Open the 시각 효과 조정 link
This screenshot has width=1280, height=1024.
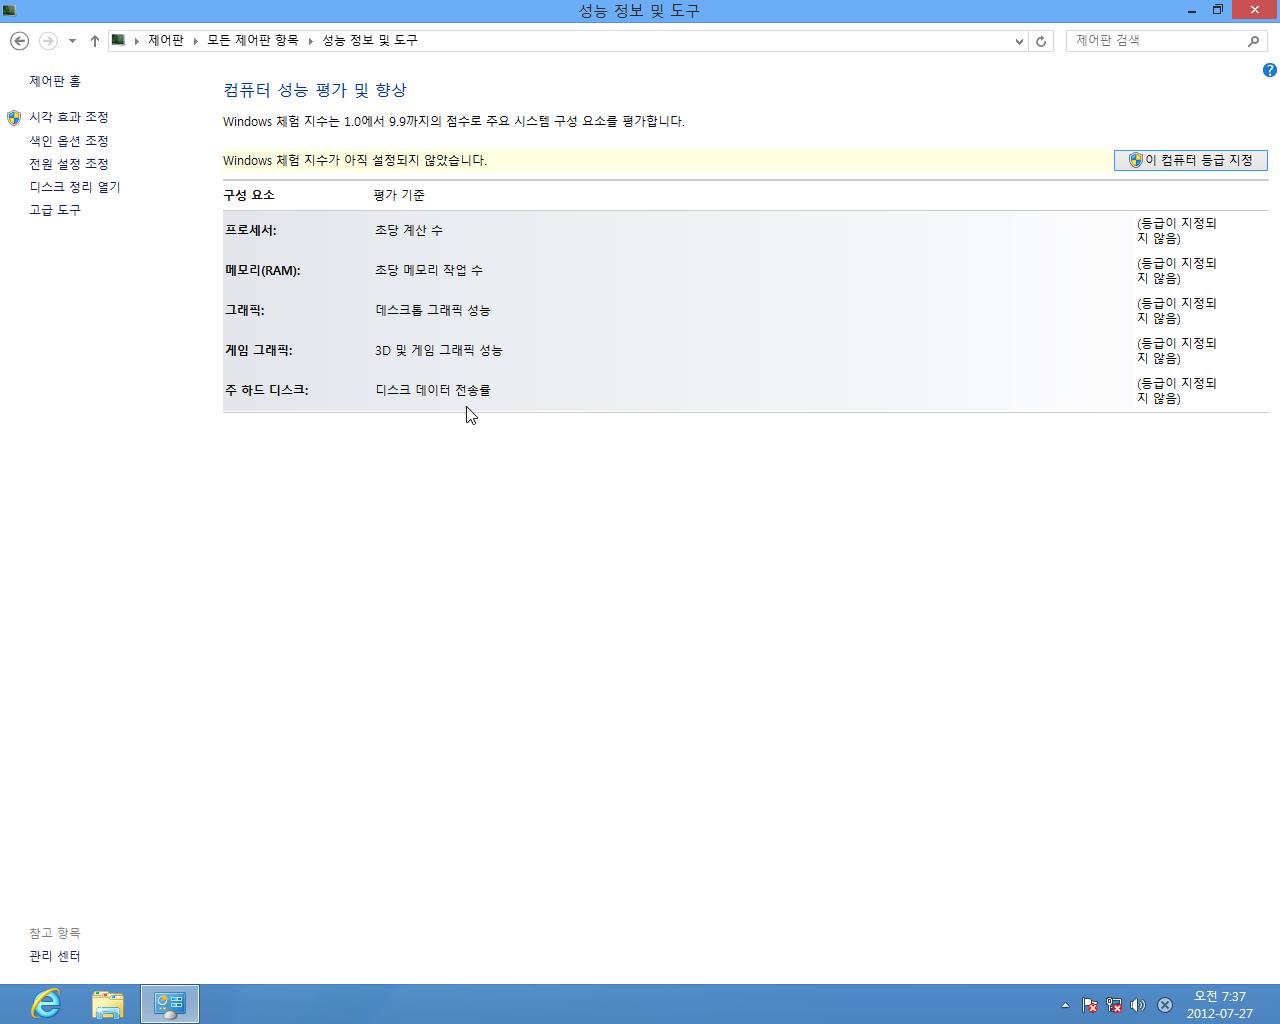coord(69,117)
